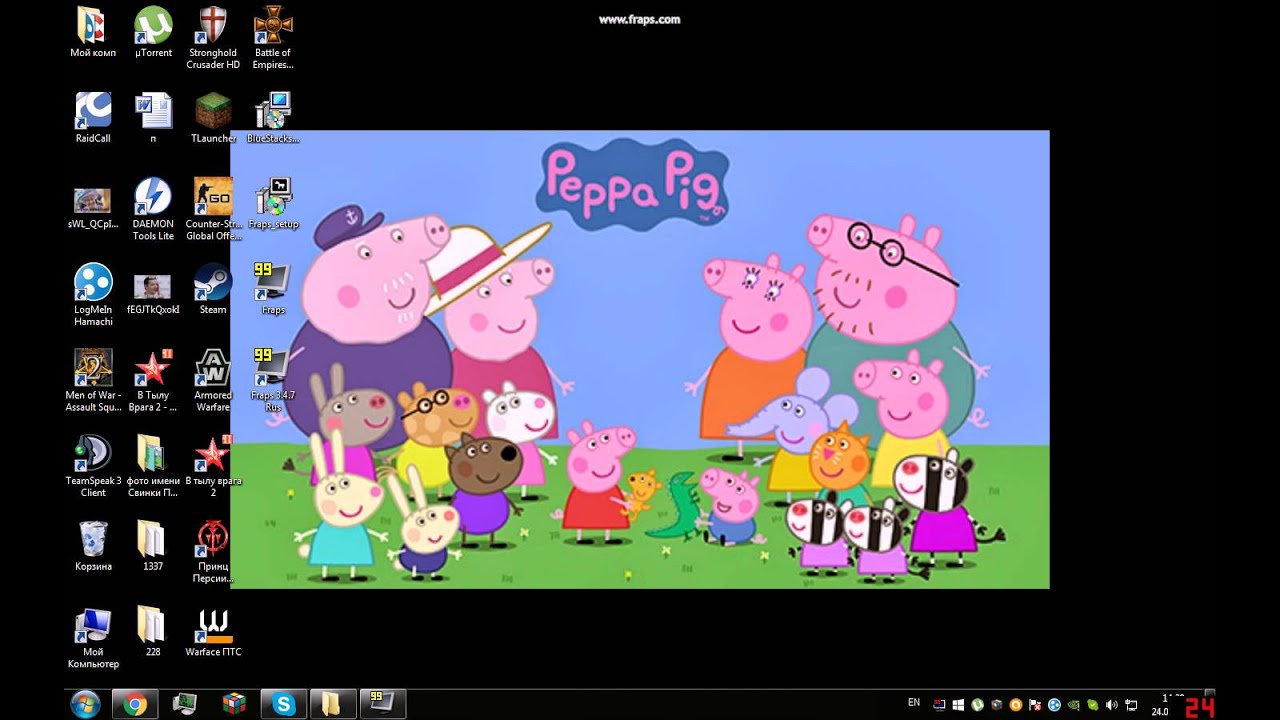Open the Windows Start button

86,704
